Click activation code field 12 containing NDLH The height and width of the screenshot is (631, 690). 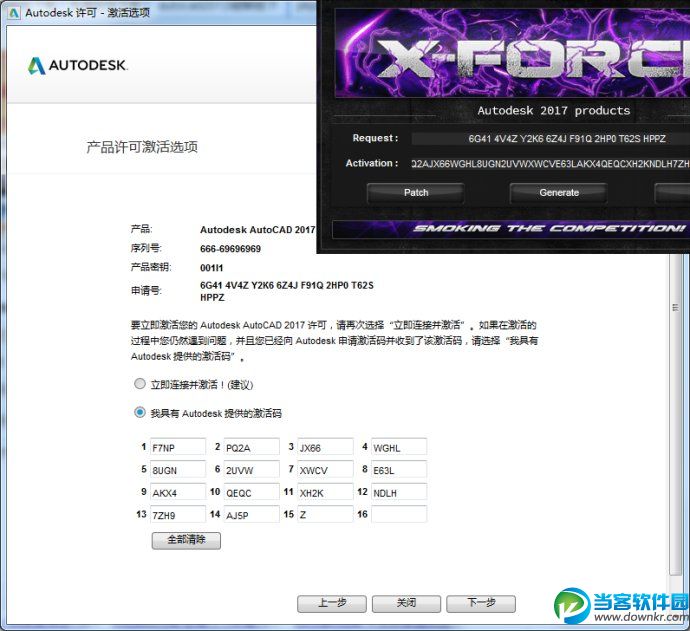pyautogui.click(x=399, y=492)
